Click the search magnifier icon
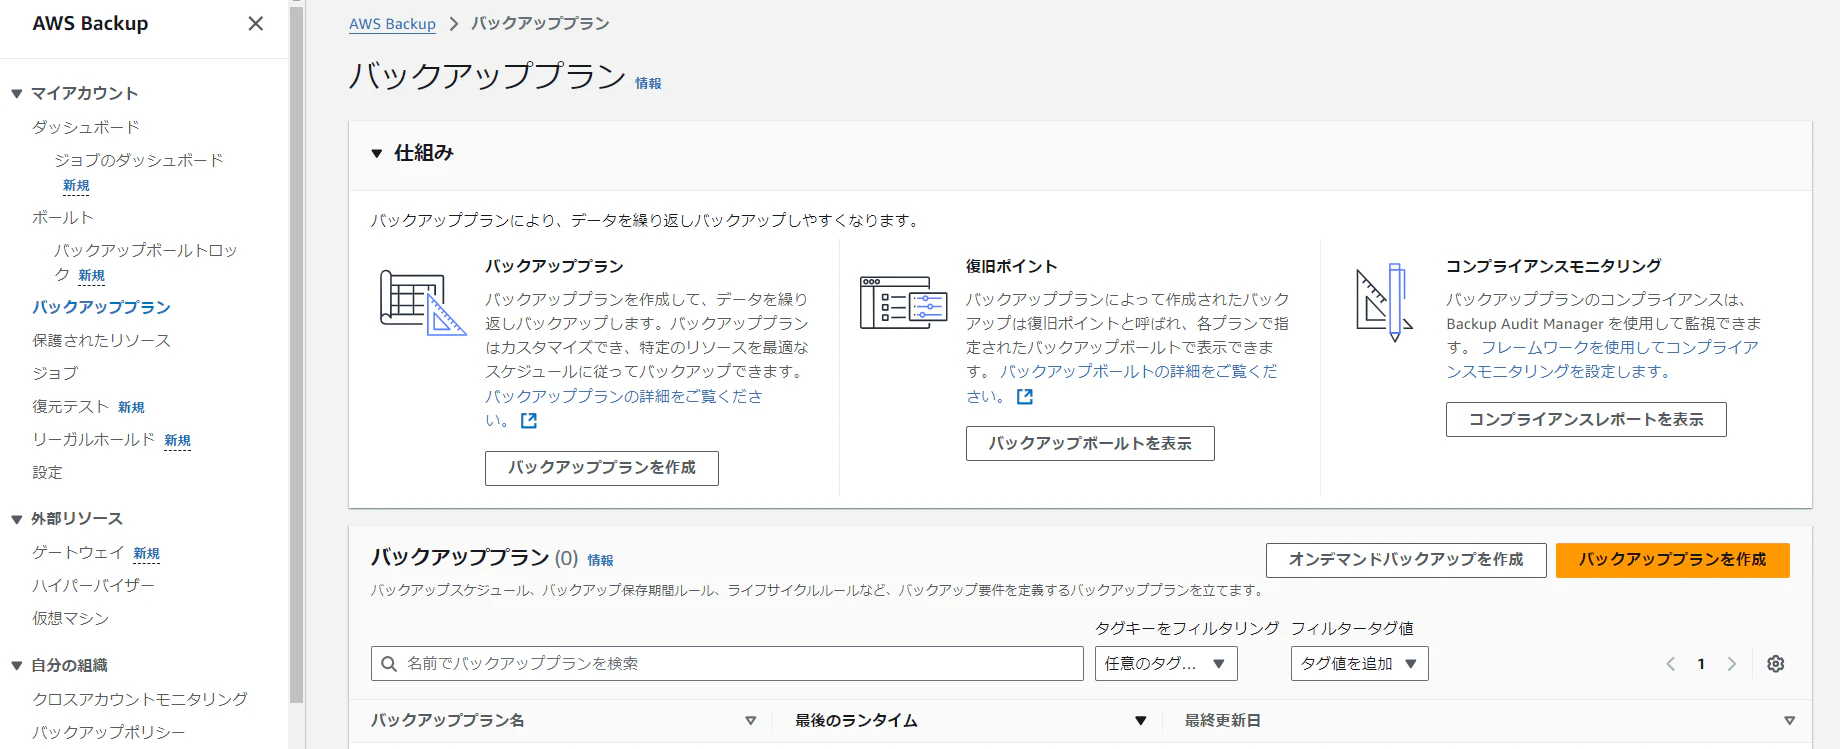The image size is (1840, 749). point(389,664)
